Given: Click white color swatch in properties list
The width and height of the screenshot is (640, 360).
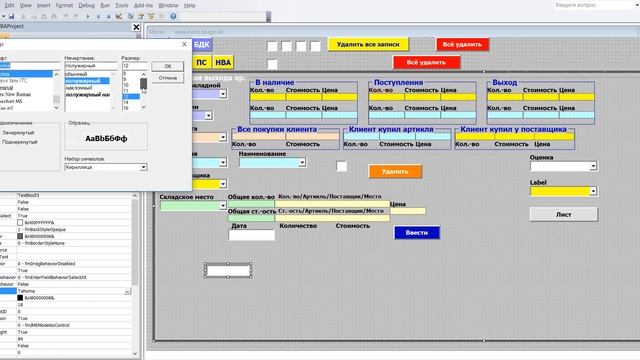Looking at the screenshot, I should [x=20, y=223].
